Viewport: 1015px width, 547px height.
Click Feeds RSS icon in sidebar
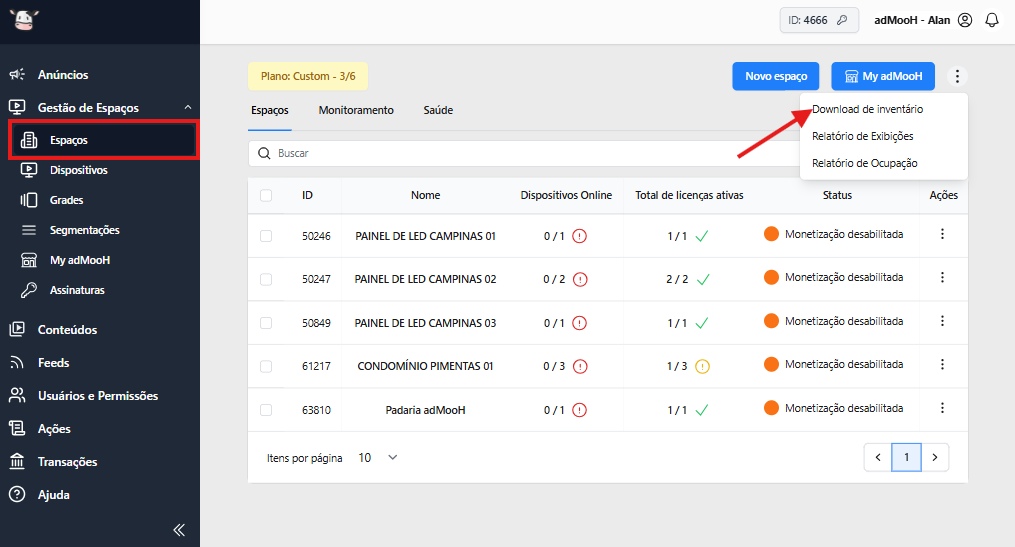click(x=17, y=363)
